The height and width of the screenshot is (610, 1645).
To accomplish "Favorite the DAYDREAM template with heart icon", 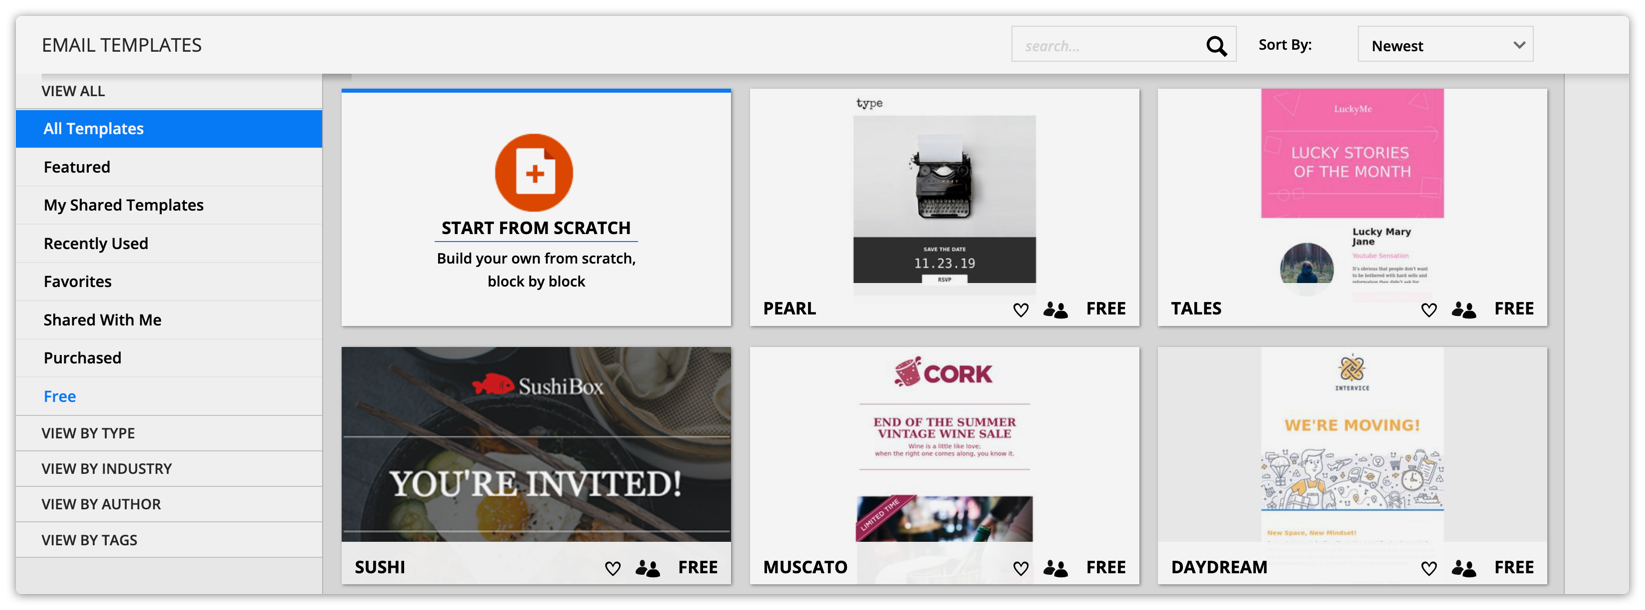I will (x=1429, y=568).
